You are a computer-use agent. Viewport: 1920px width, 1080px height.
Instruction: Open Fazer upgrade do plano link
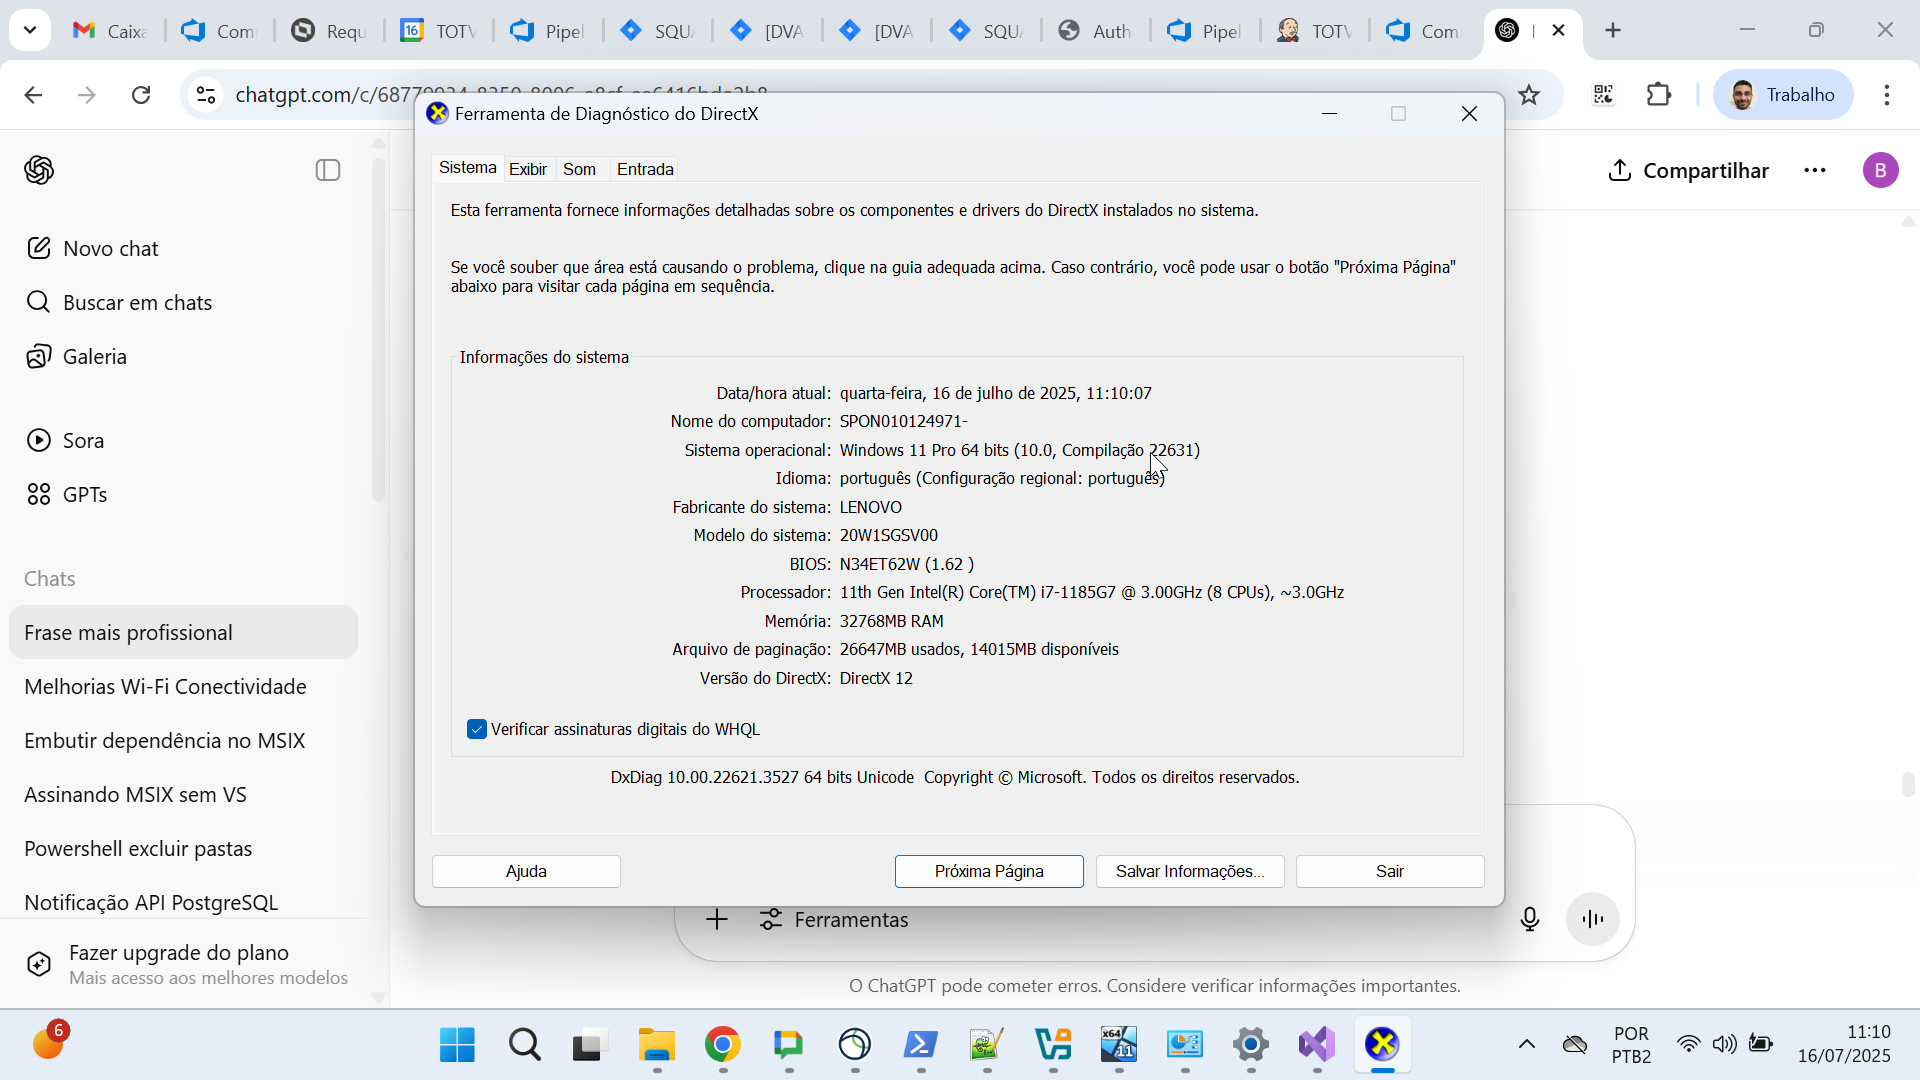click(179, 953)
